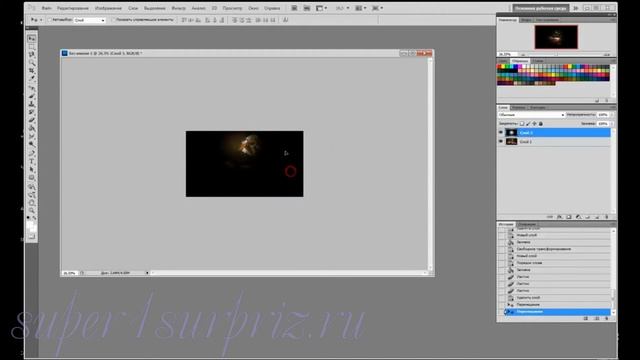
Task: Open the layer opacity slider arrow
Action: click(611, 115)
